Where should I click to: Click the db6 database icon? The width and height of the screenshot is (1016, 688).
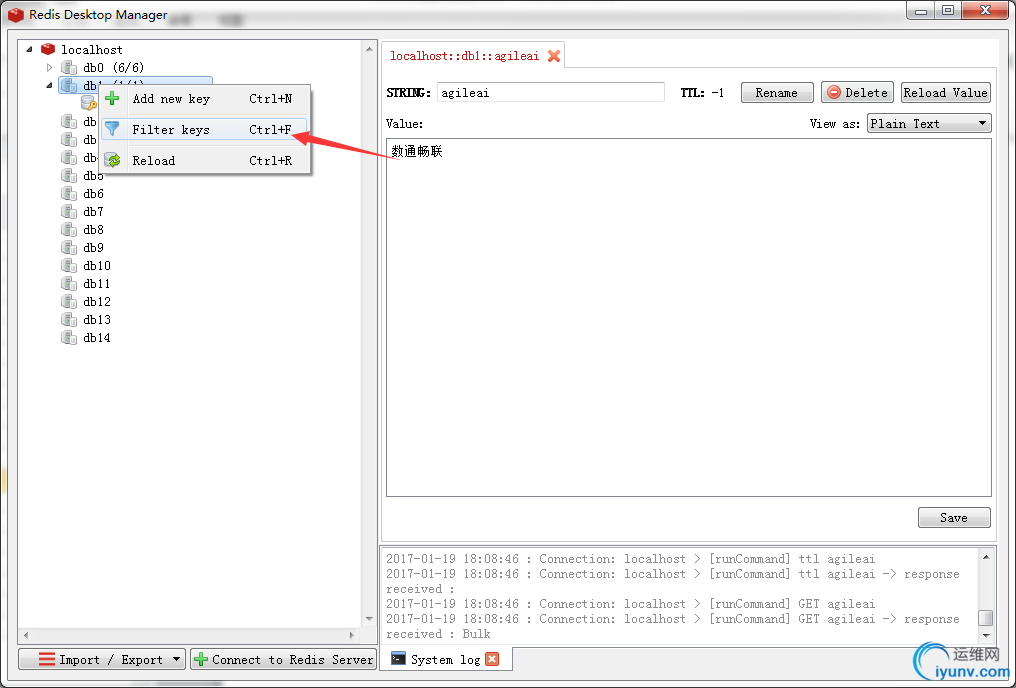pos(69,193)
